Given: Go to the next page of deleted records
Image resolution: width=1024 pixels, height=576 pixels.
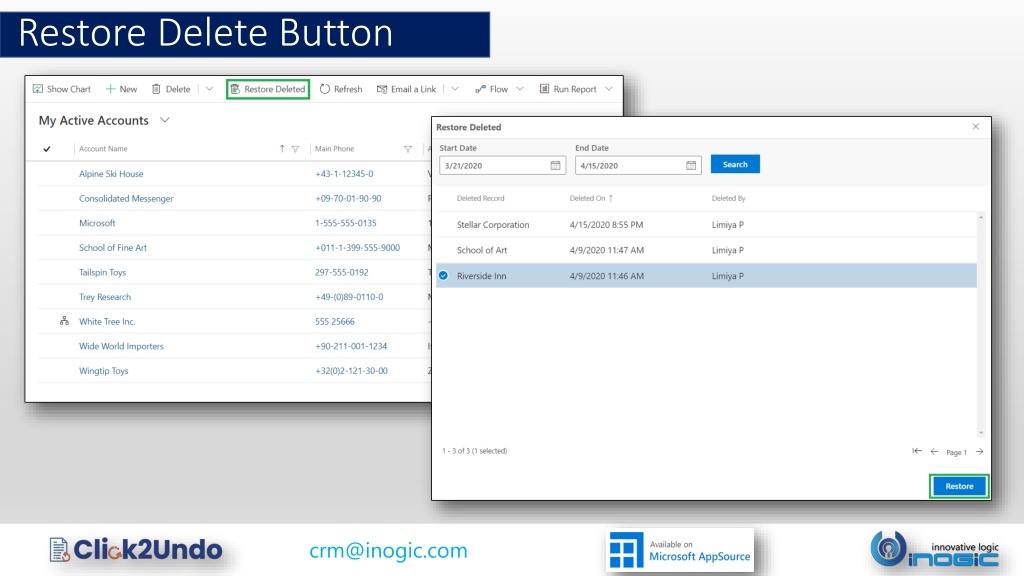Looking at the screenshot, I should tap(980, 451).
